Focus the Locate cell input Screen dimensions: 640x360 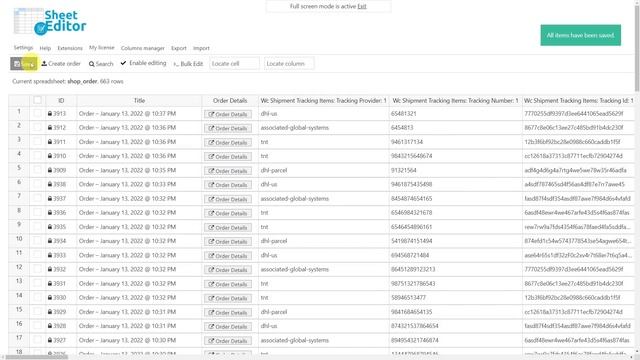(234, 64)
